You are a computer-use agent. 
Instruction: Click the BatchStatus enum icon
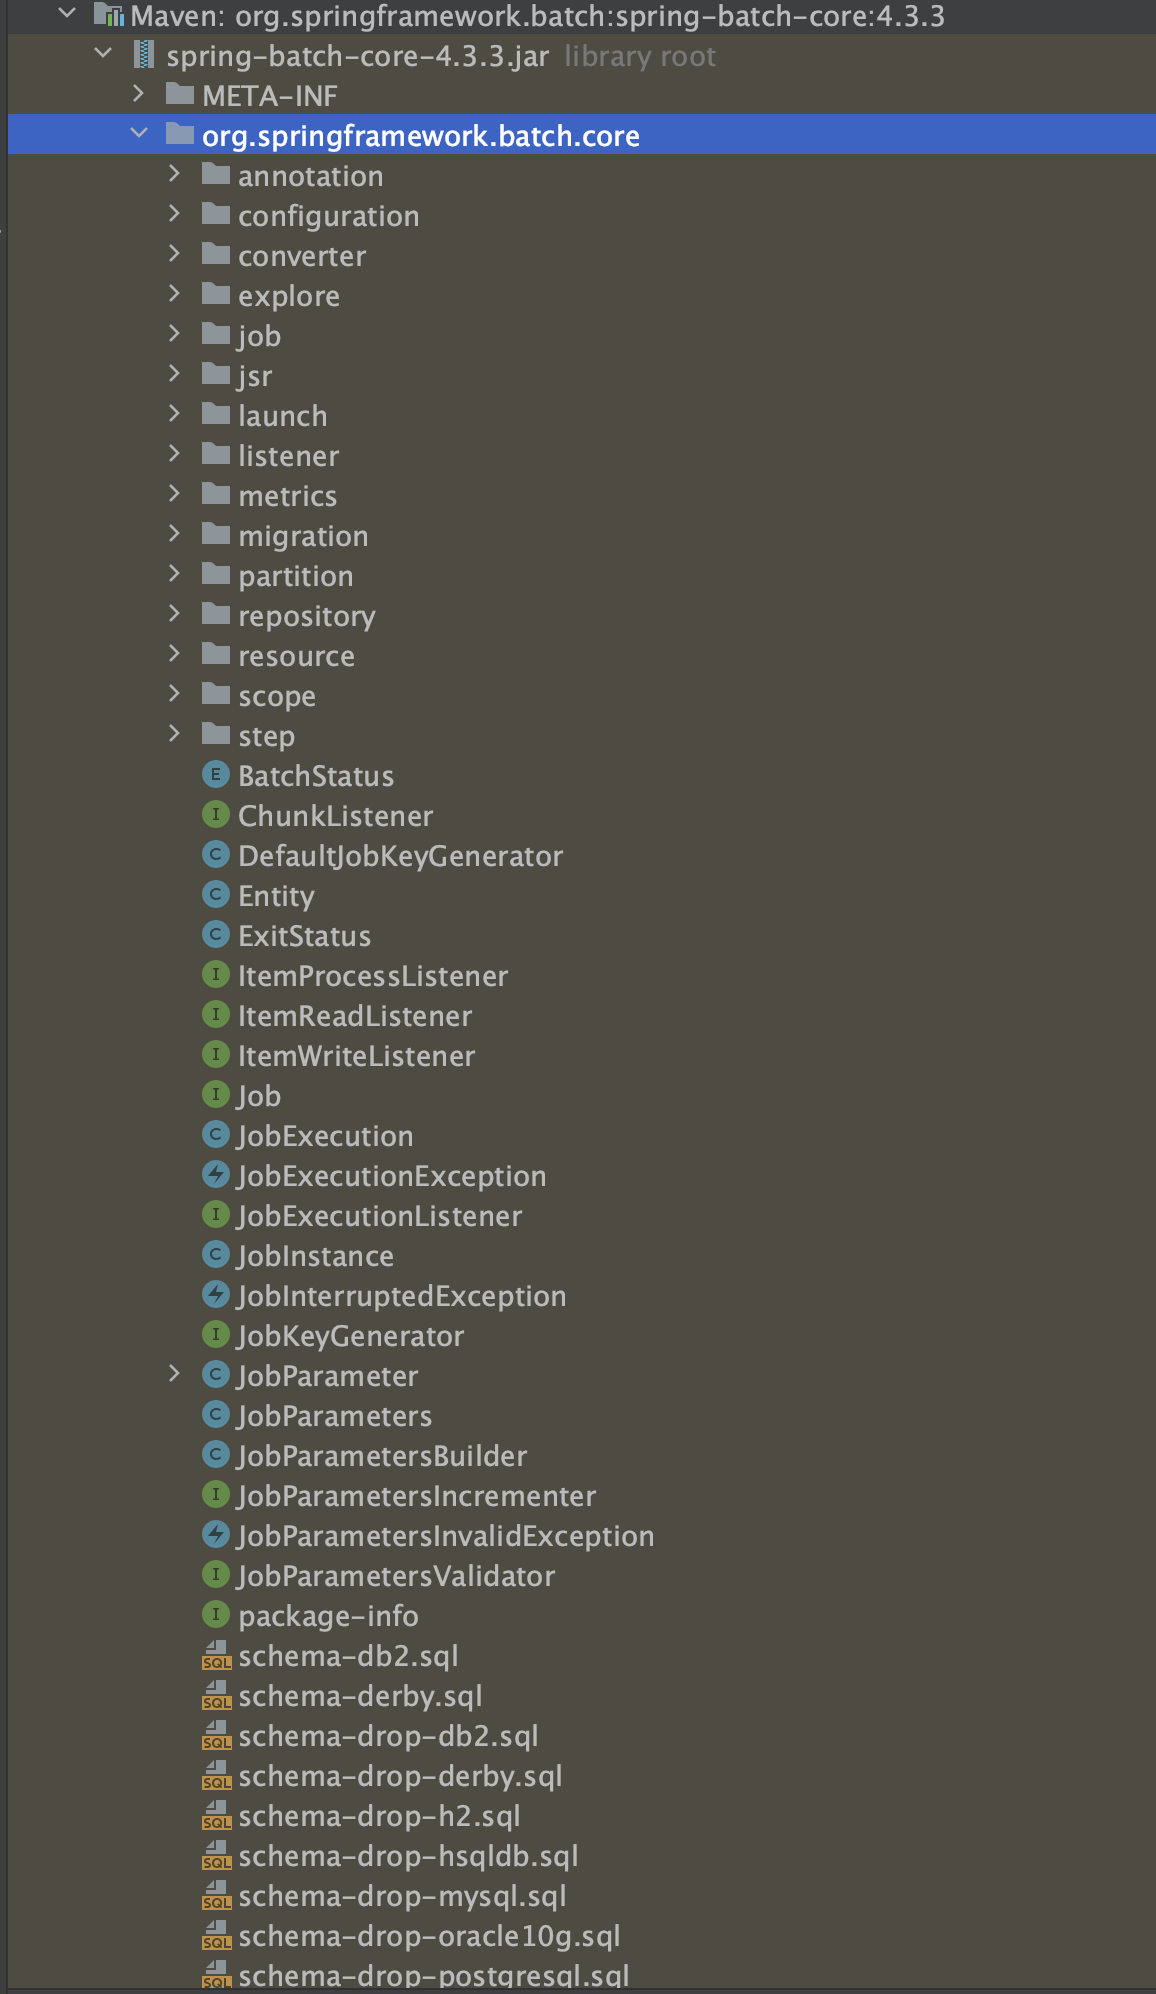coord(215,775)
